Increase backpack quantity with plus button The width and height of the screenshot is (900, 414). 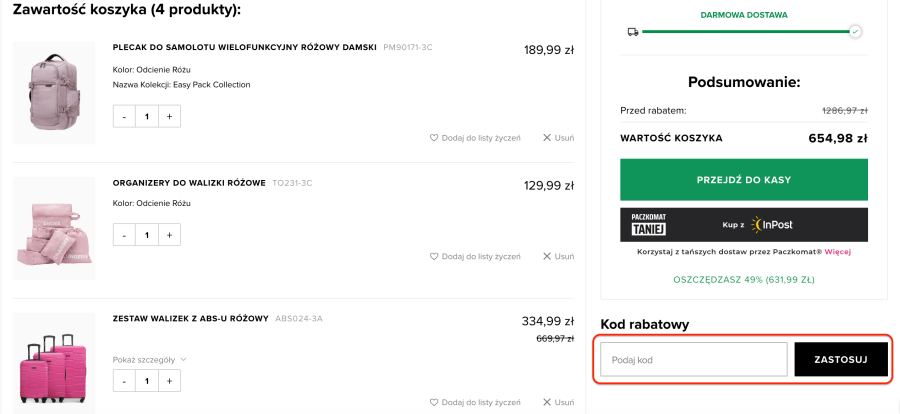169,117
